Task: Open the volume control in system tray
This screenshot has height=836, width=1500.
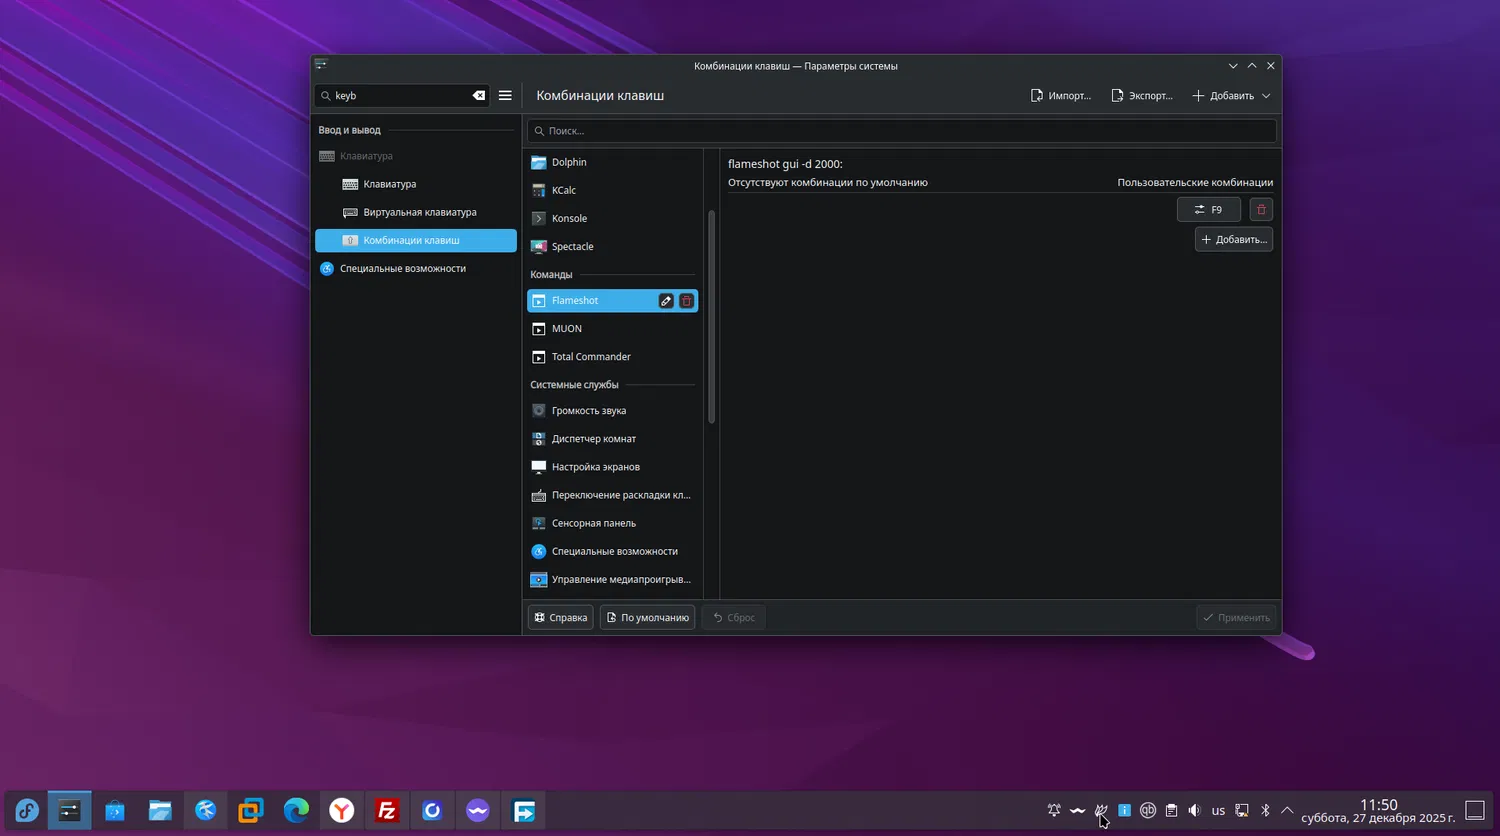Action: pyautogui.click(x=1194, y=811)
